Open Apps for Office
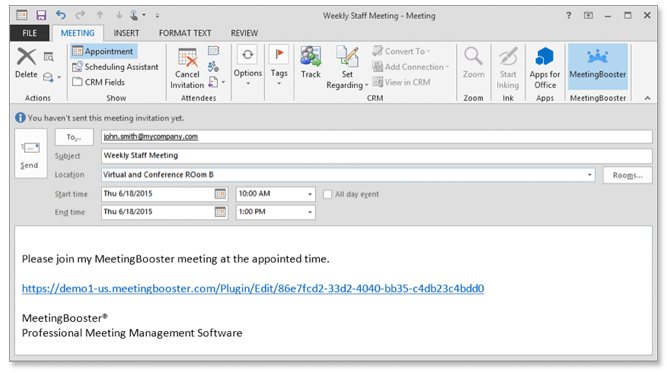Screen dimensions: 667x373 pyautogui.click(x=544, y=68)
